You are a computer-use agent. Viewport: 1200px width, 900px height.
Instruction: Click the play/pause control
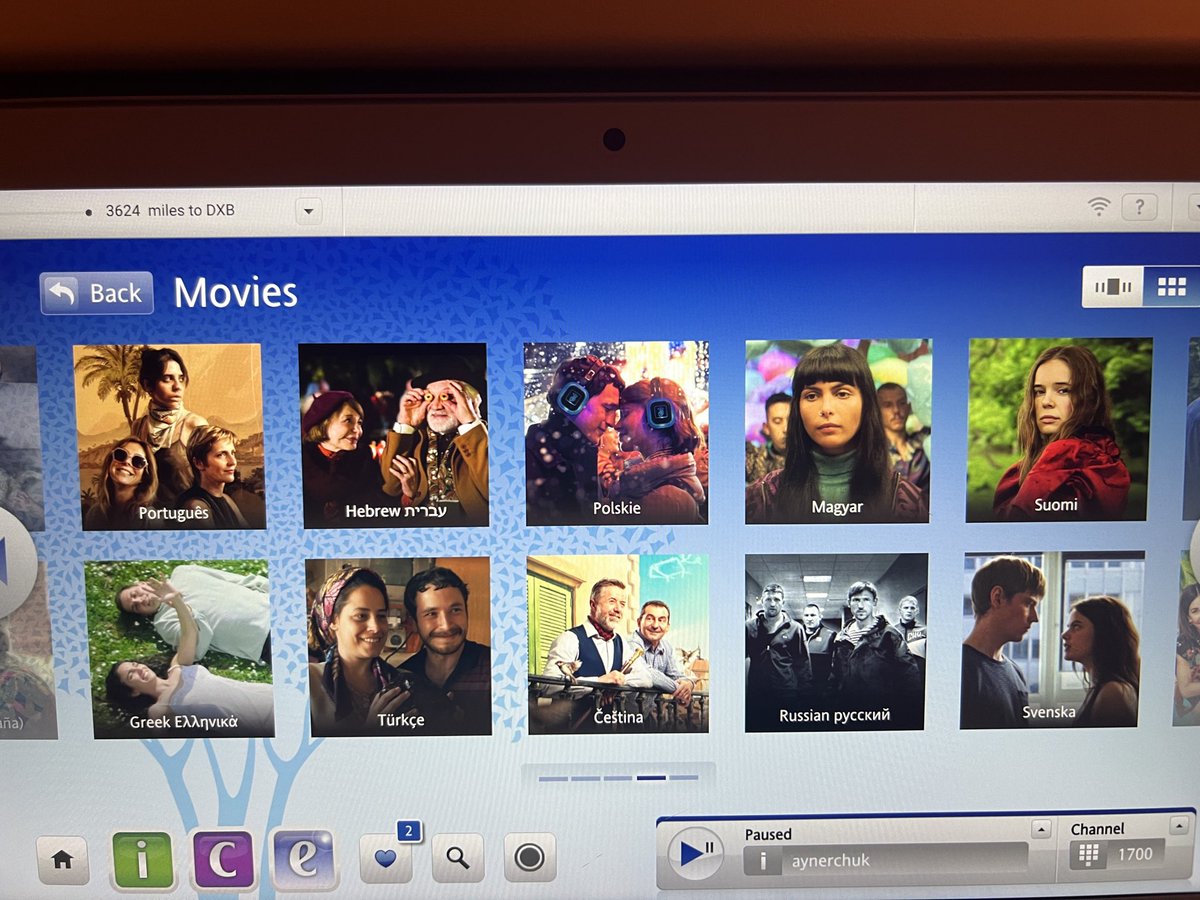pyautogui.click(x=695, y=853)
